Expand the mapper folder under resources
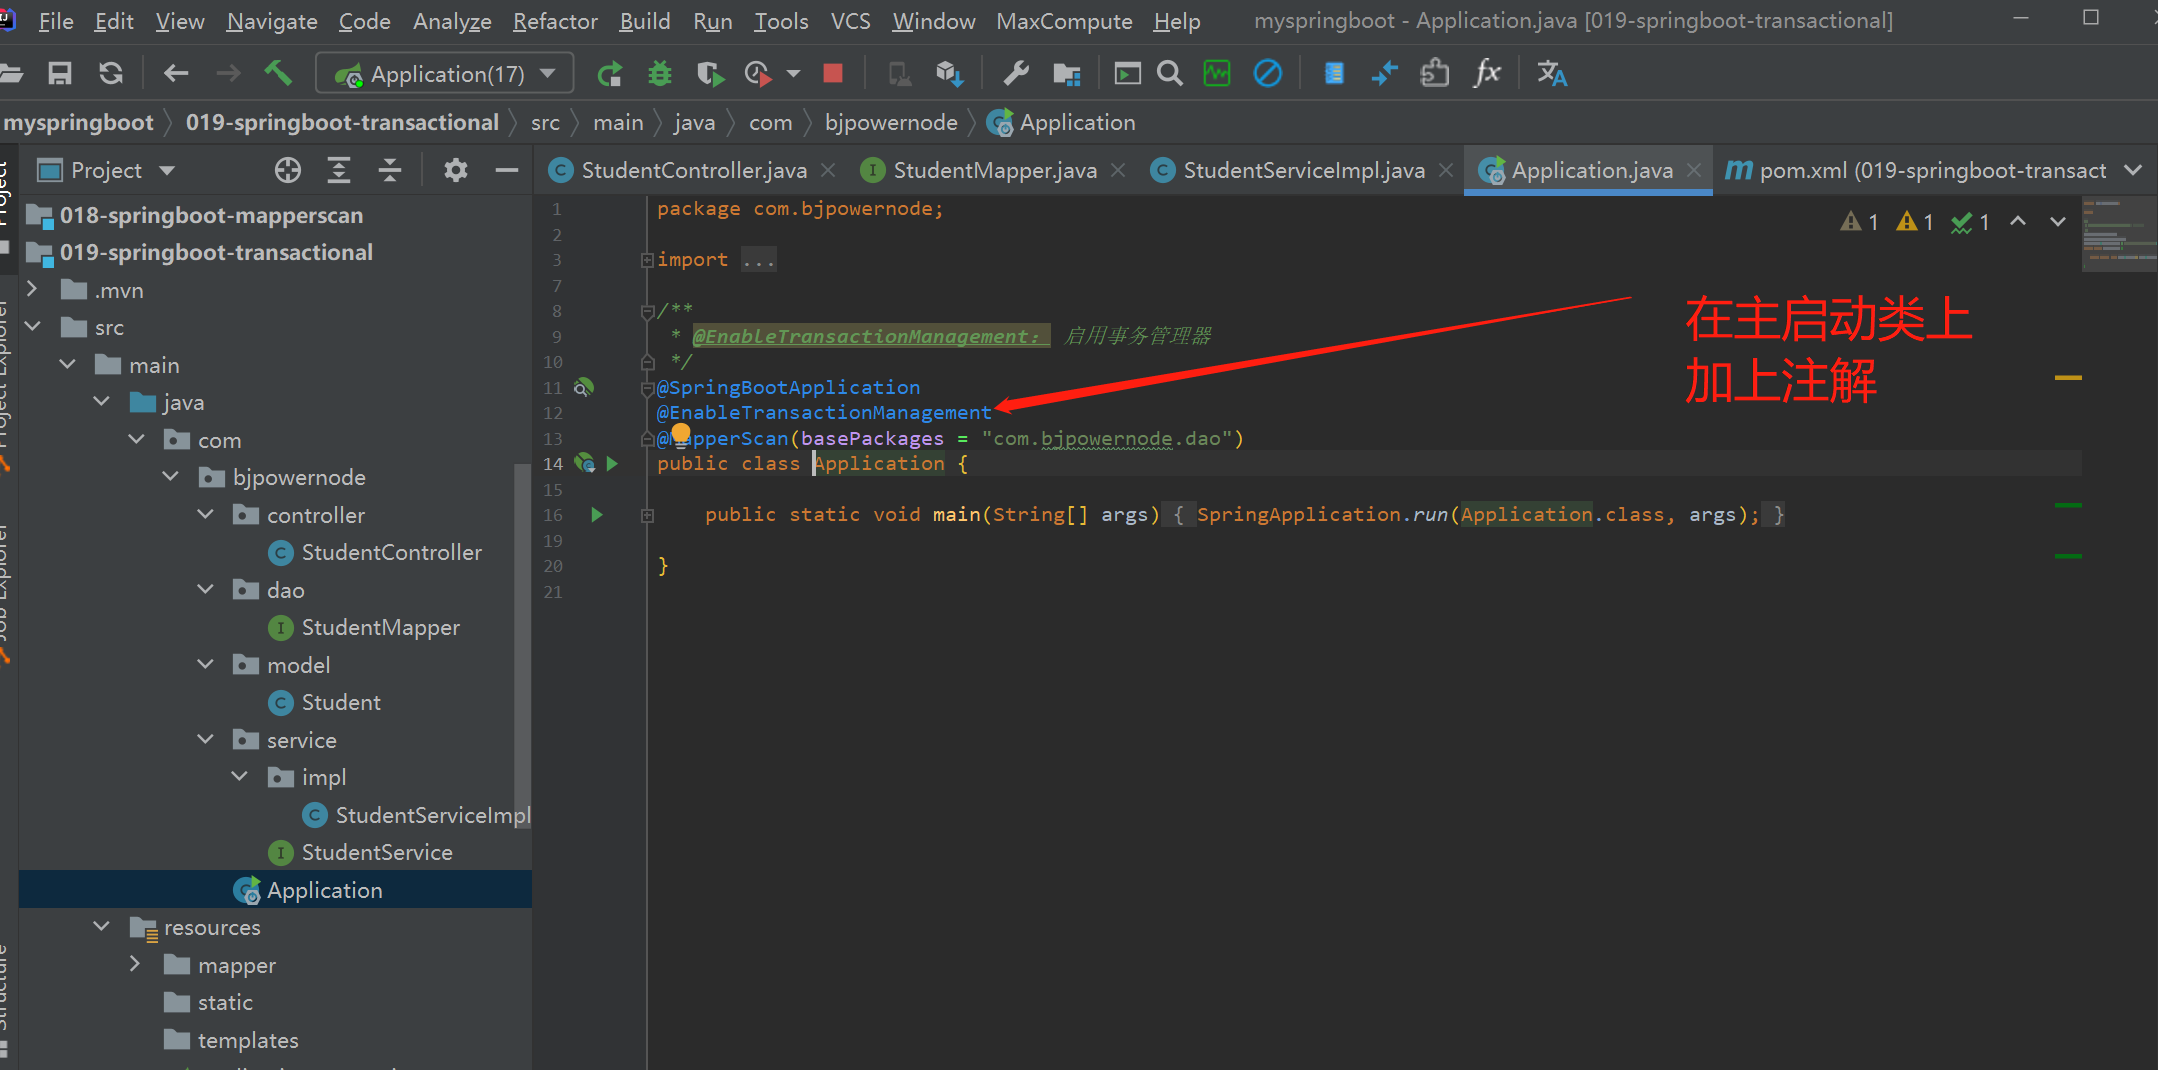The height and width of the screenshot is (1070, 2158). pyautogui.click(x=135, y=964)
